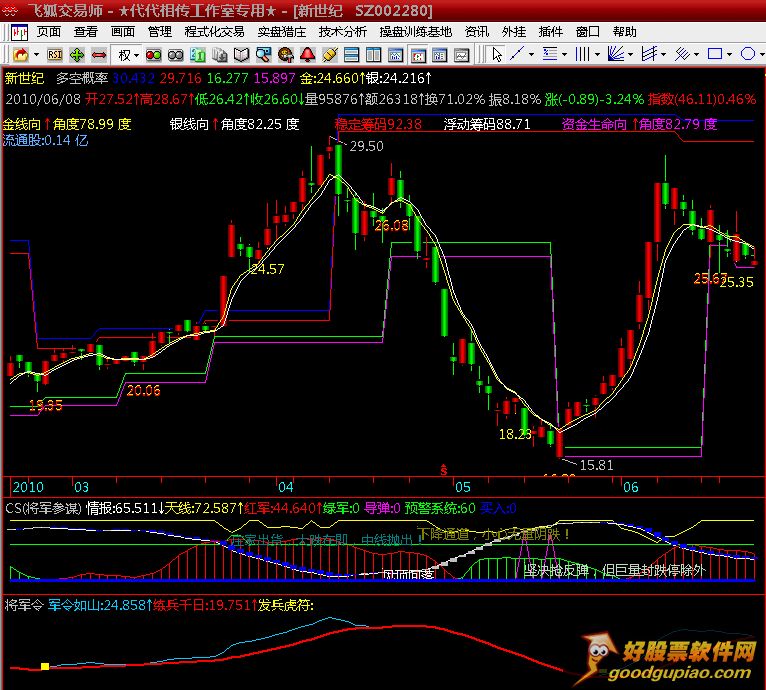Image resolution: width=766 pixels, height=690 pixels.
Task: Click the RSI indicator toolbar icon
Action: pyautogui.click(x=55, y=54)
